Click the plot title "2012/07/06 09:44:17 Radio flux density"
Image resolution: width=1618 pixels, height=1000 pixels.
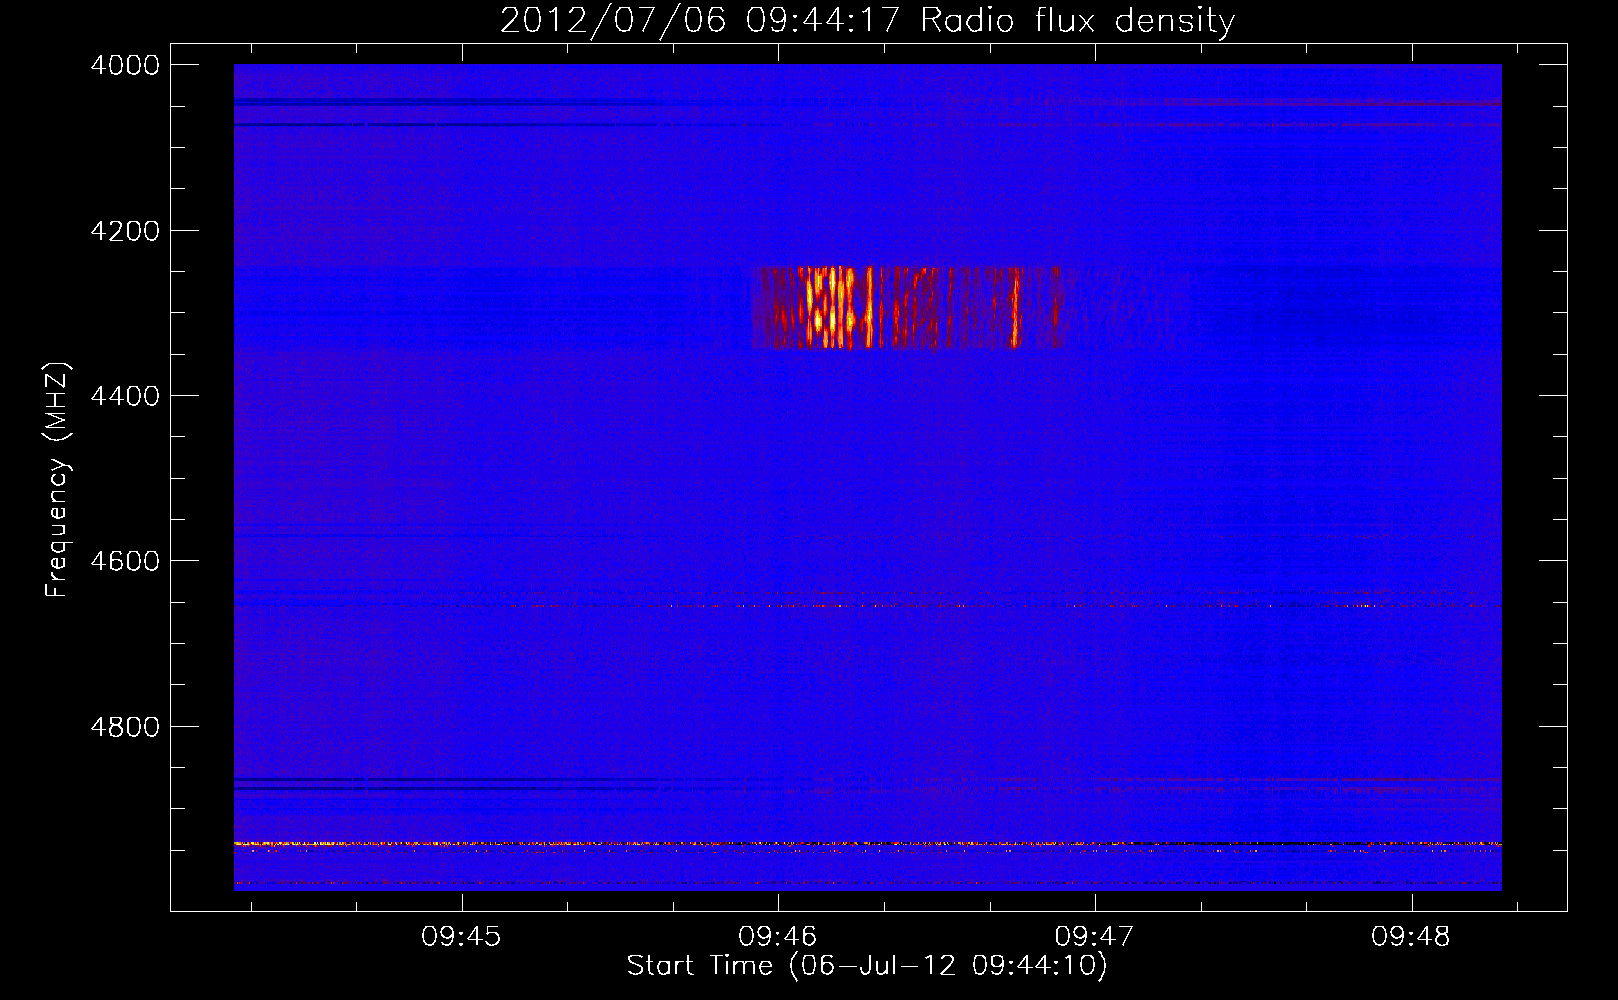pyautogui.click(x=867, y=20)
